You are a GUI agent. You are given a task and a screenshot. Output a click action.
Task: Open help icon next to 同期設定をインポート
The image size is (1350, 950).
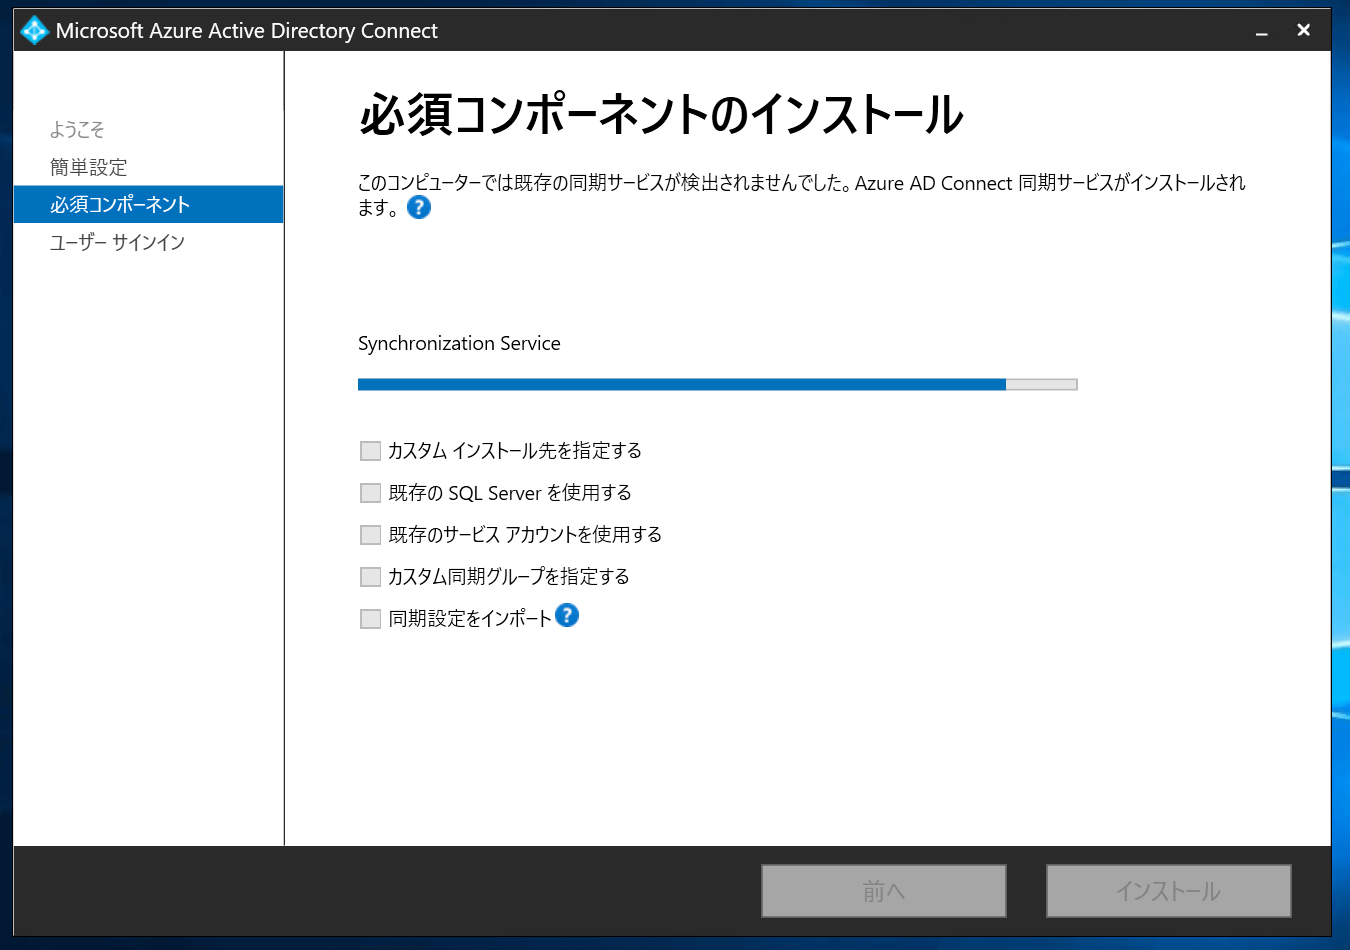coord(567,615)
